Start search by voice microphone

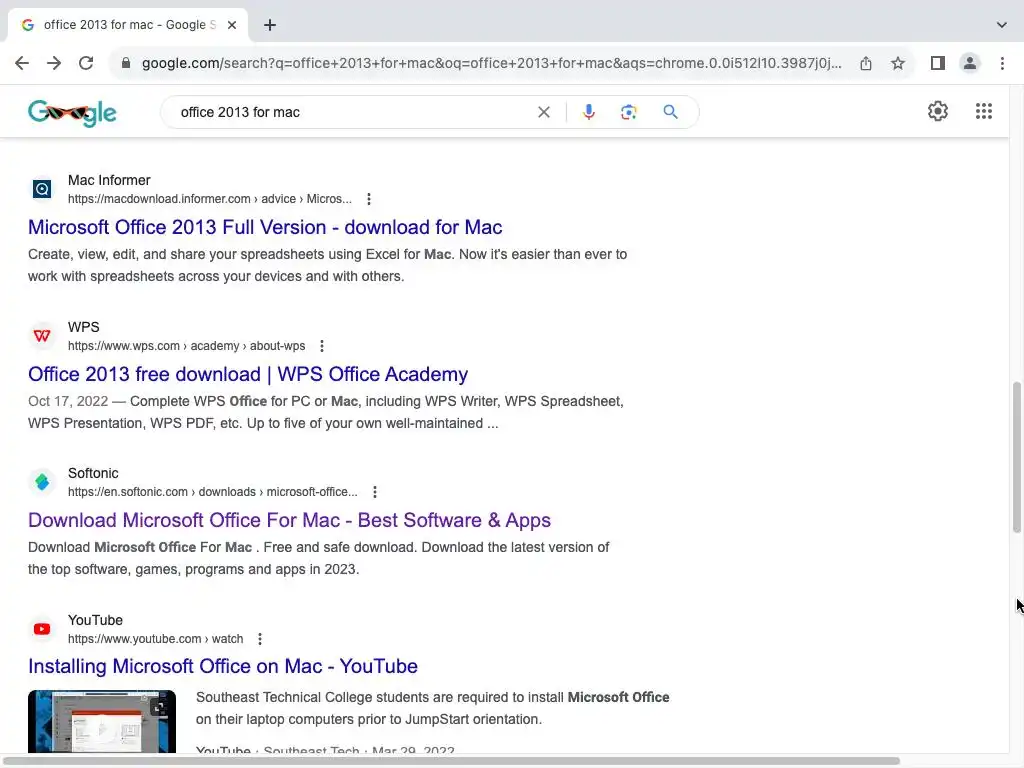coord(588,112)
